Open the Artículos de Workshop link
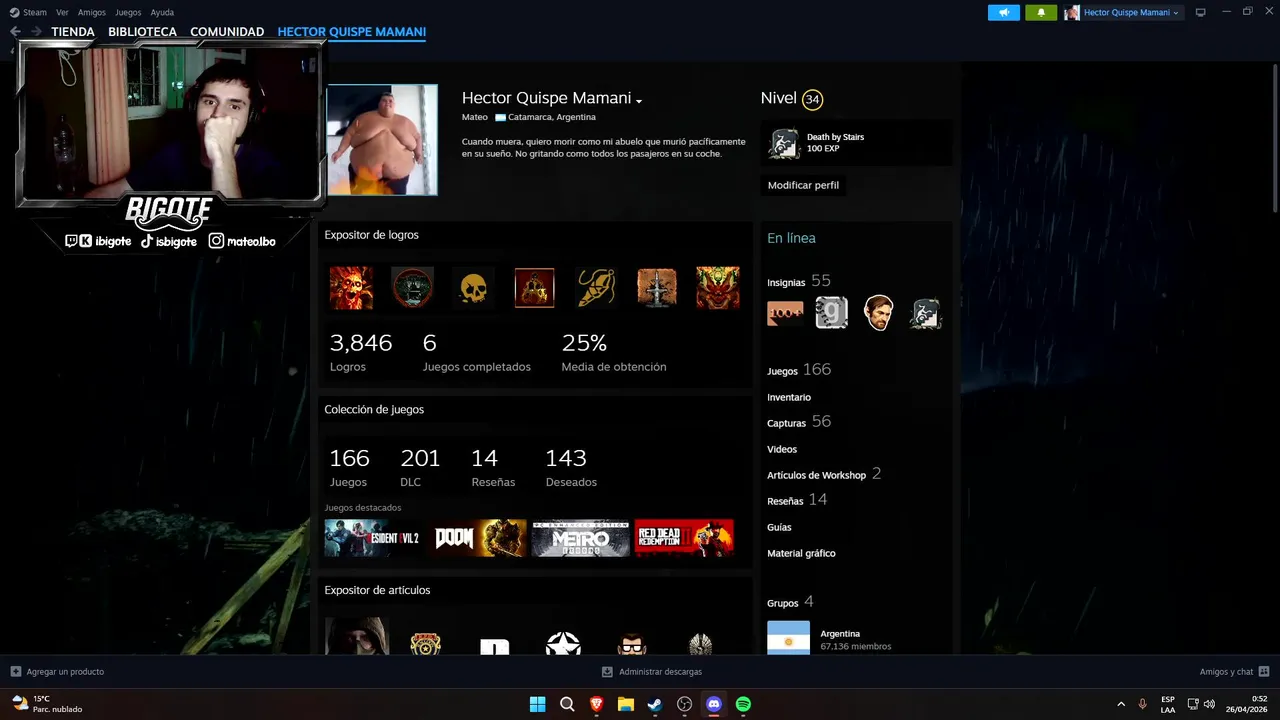 pyautogui.click(x=816, y=475)
